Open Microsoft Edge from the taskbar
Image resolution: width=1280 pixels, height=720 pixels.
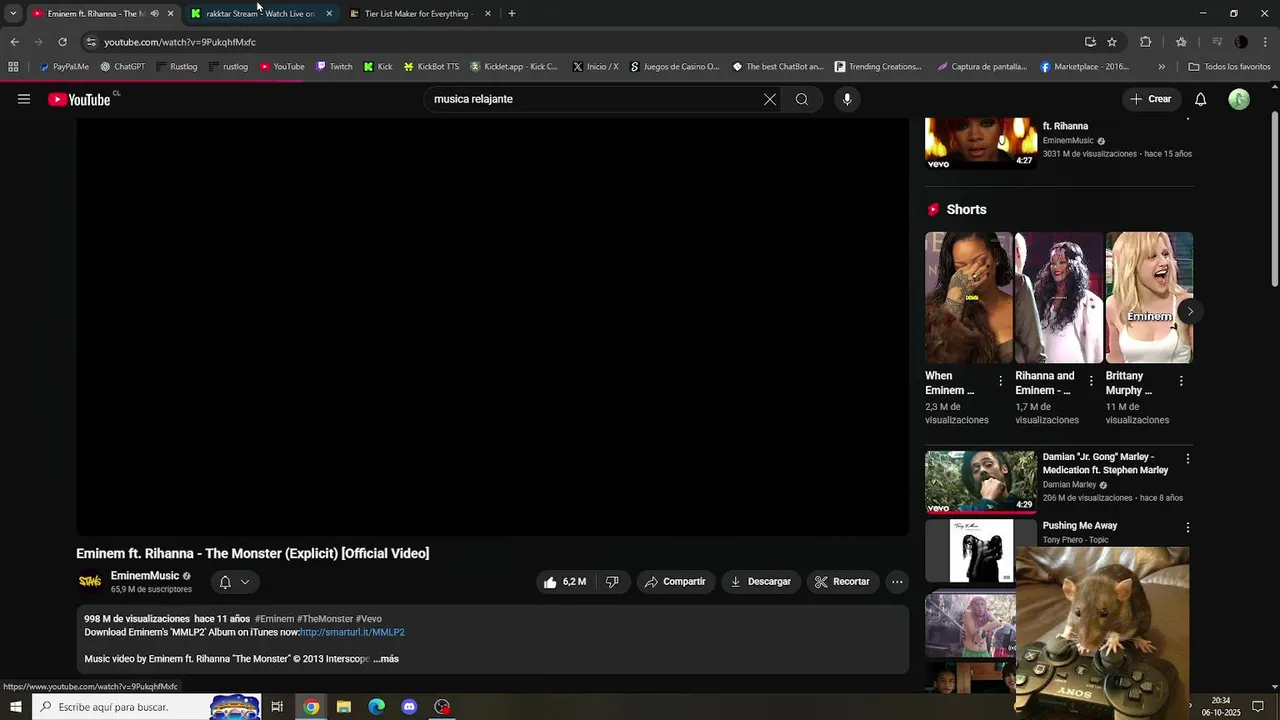point(376,707)
